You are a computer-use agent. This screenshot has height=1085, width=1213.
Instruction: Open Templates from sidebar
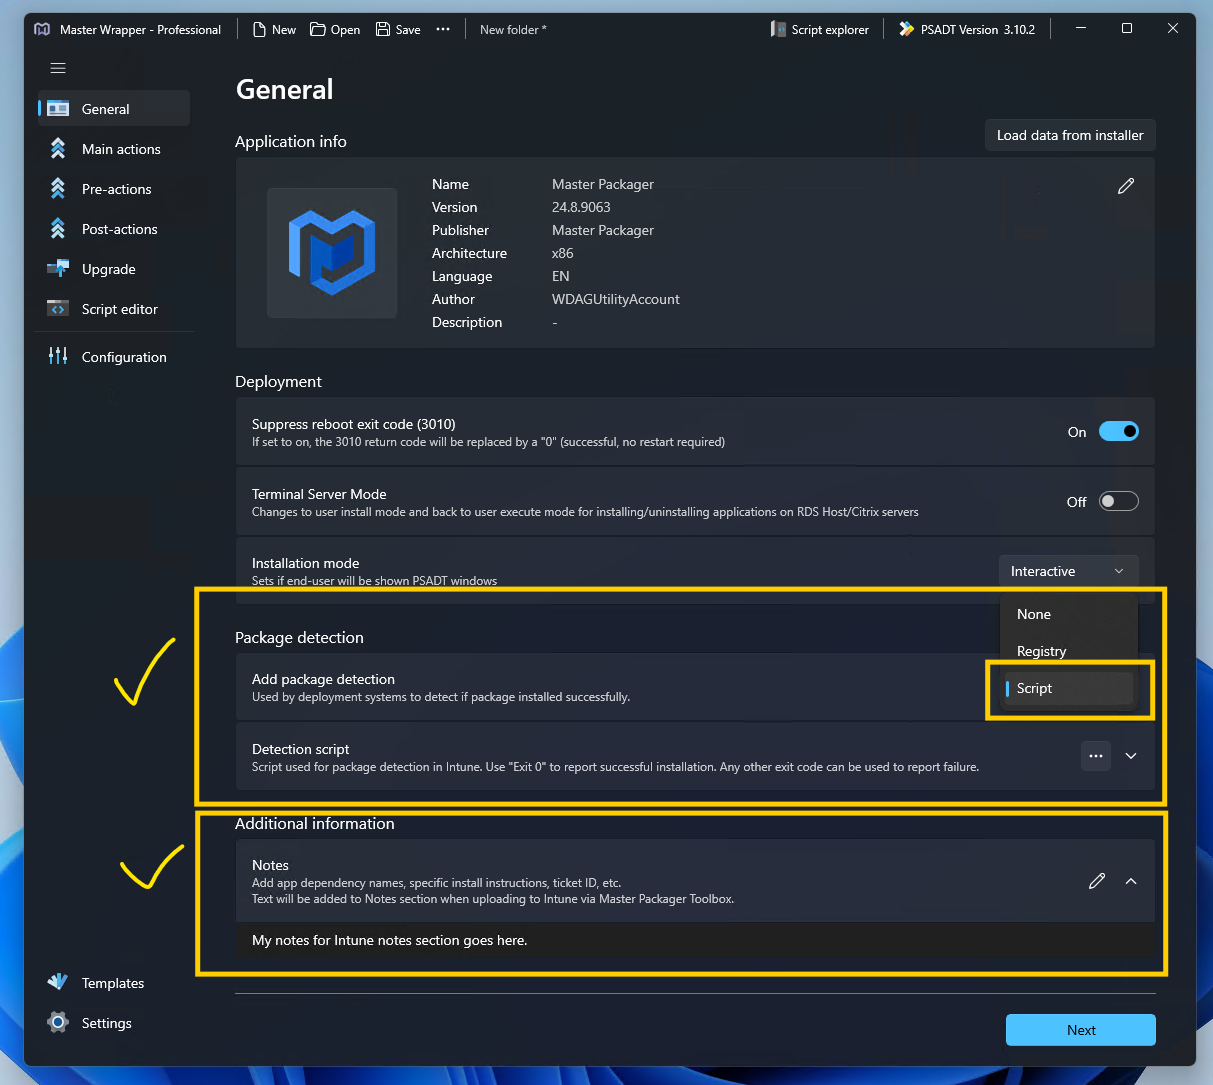(x=114, y=983)
